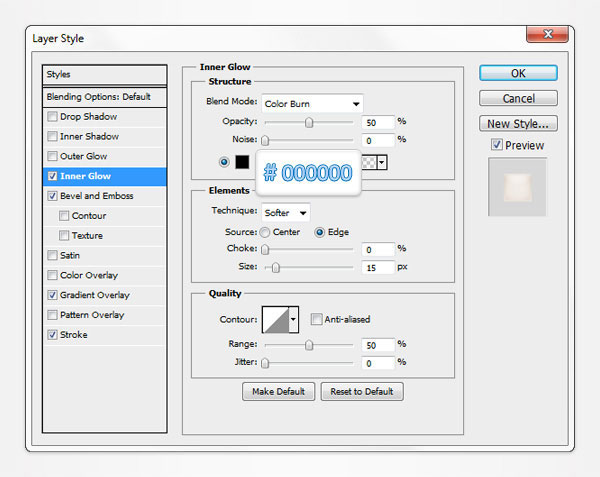Toggle the Preview checkbox
Image resolution: width=600 pixels, height=477 pixels.
click(497, 145)
